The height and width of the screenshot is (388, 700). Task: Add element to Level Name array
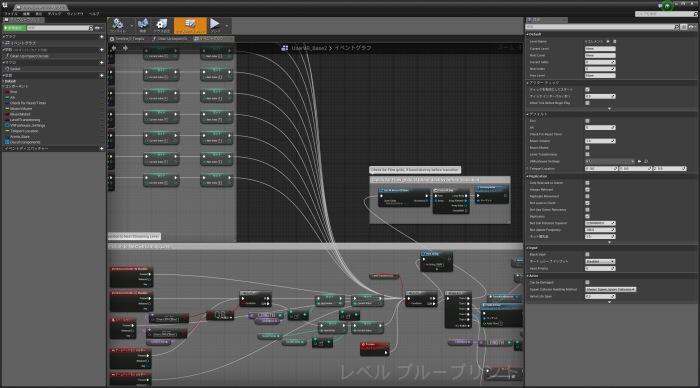coord(608,41)
